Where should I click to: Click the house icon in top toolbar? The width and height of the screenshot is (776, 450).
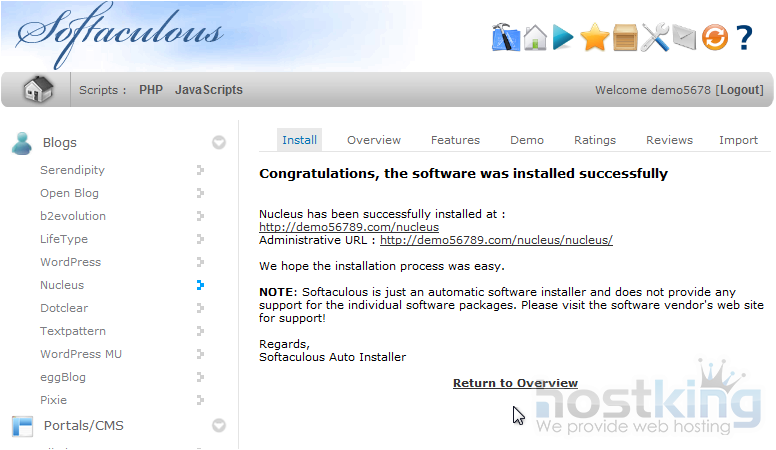[x=535, y=38]
